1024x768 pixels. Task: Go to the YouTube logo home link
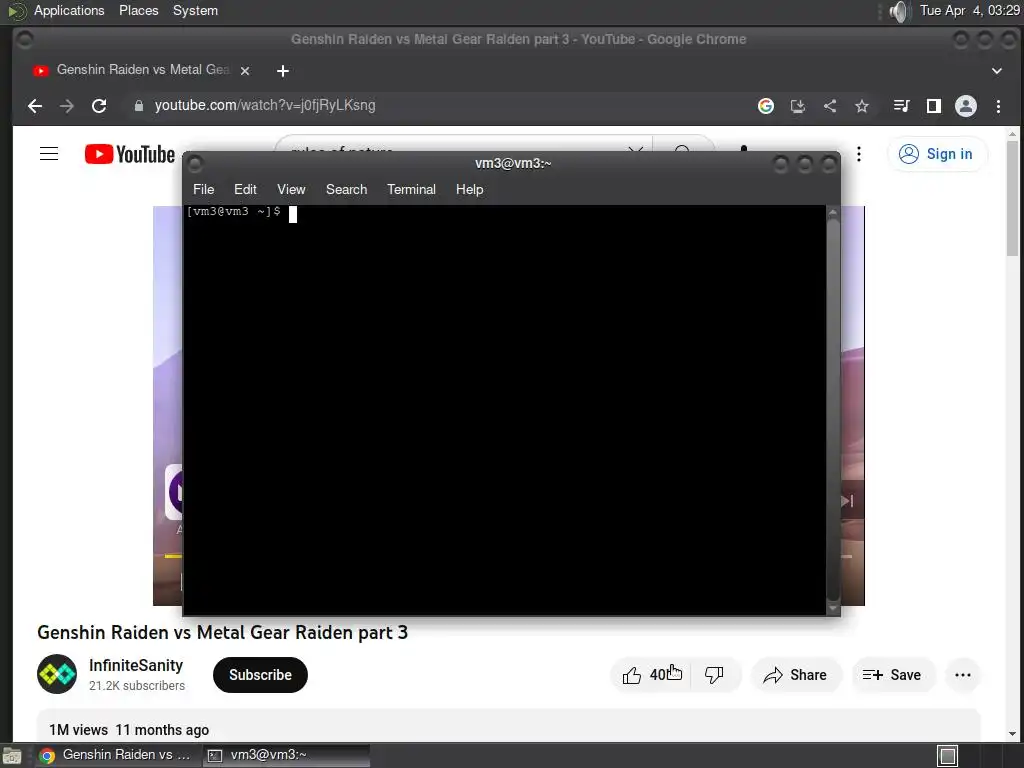[130, 154]
